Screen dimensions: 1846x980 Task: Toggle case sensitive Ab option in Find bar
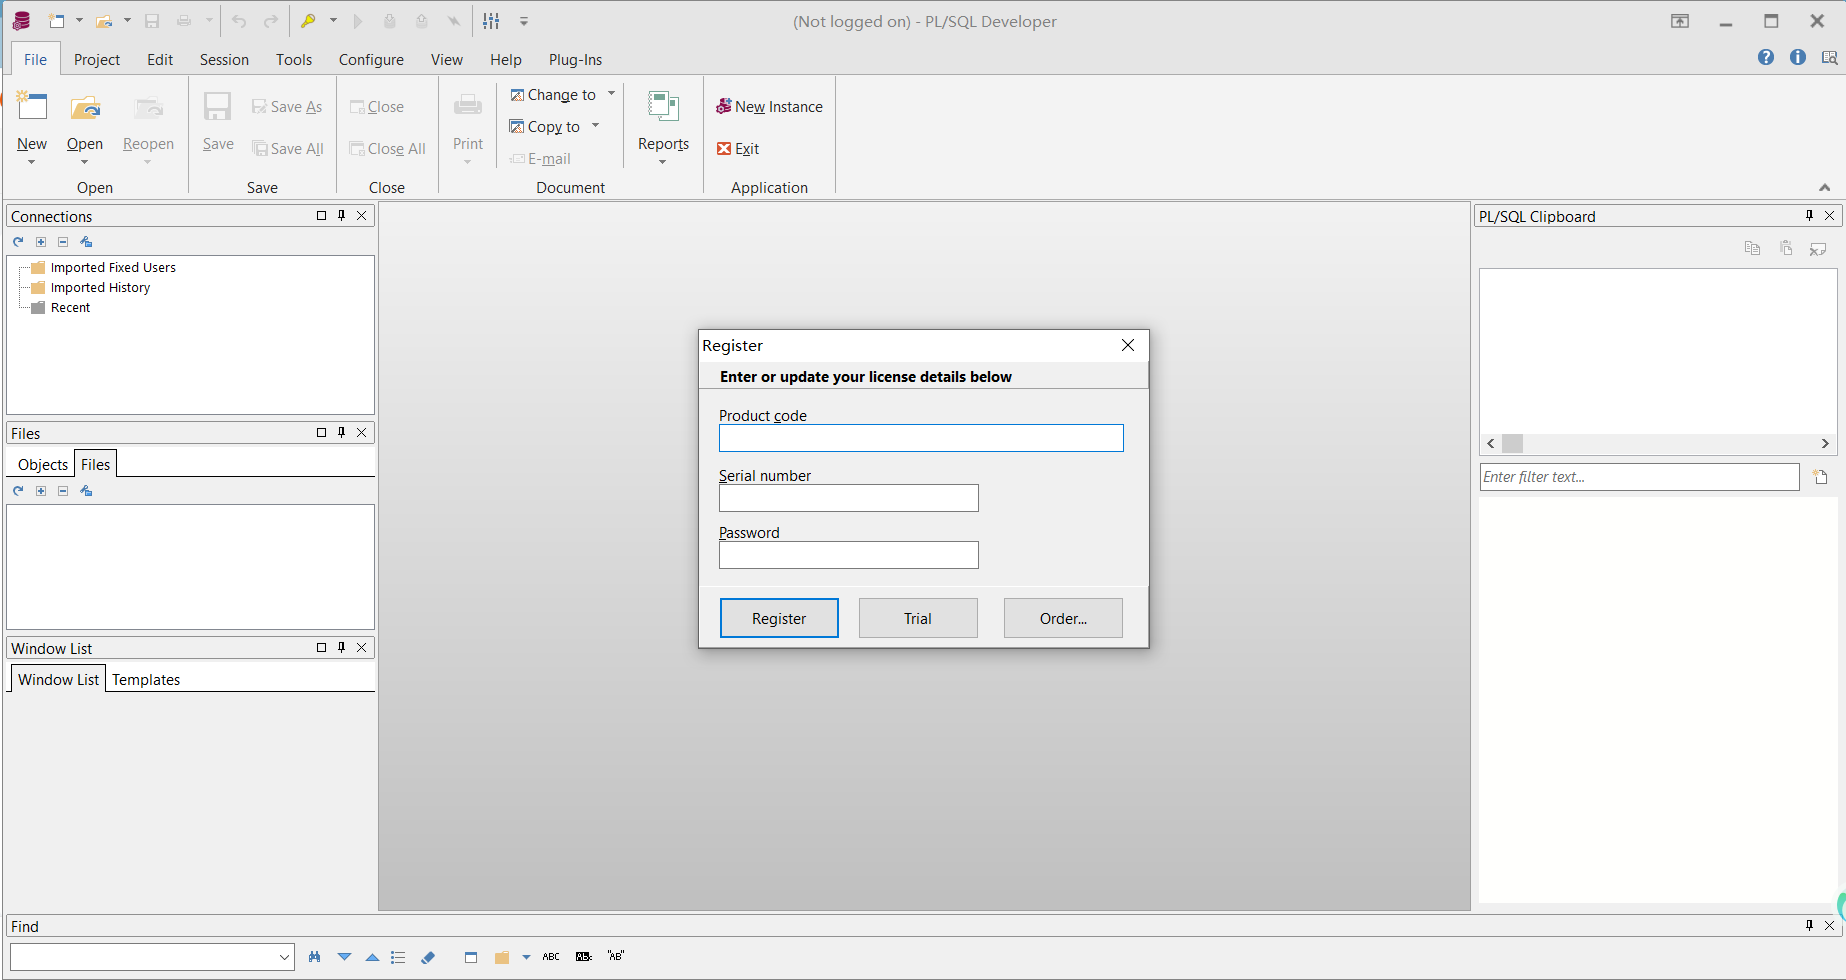[x=584, y=957]
